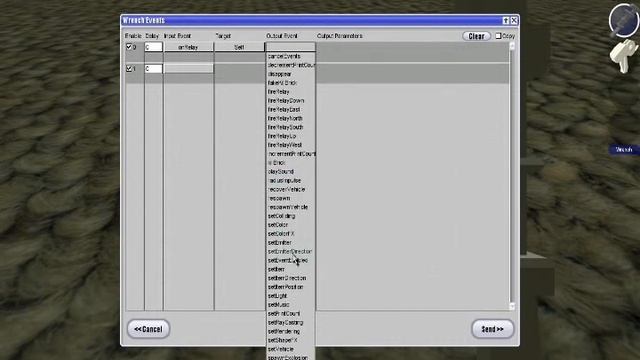Select setColliding output event
Image resolution: width=640 pixels, height=360 pixels.
click(281, 216)
